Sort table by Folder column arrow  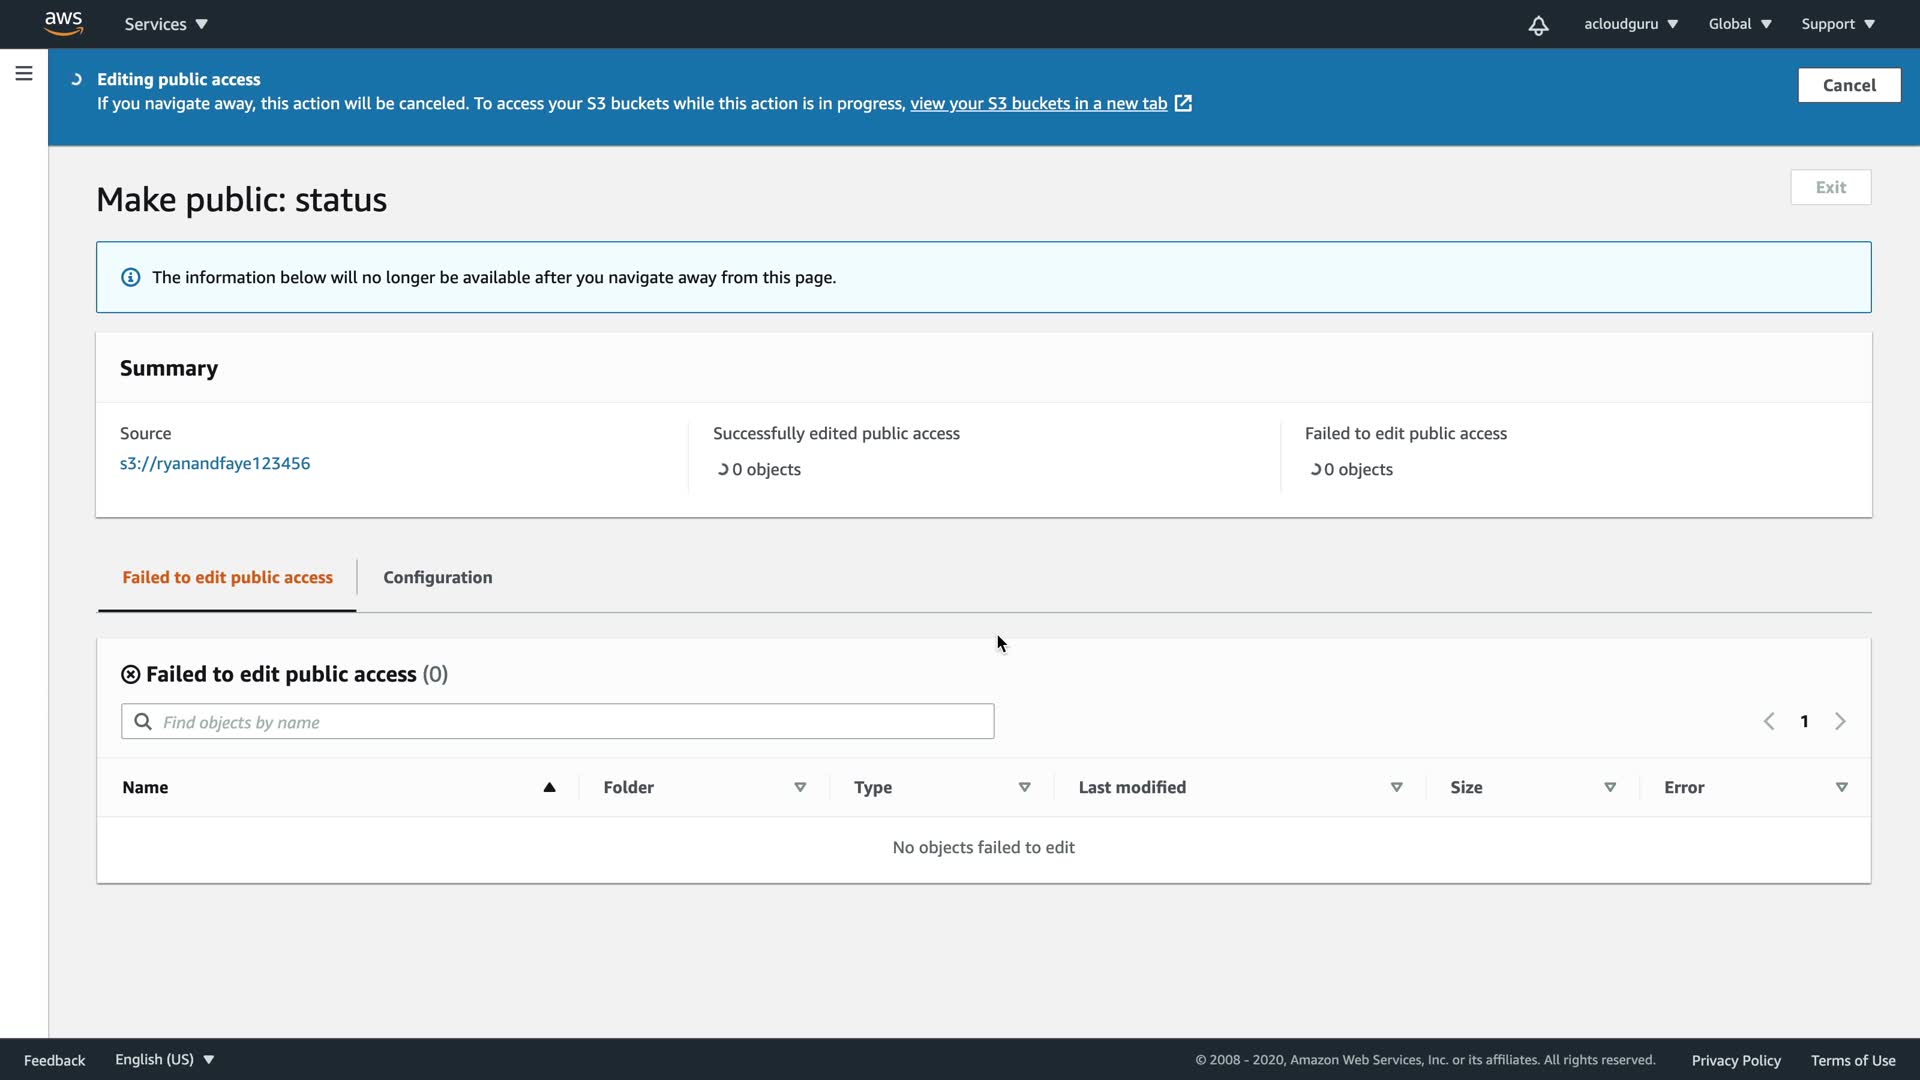[x=800, y=788]
